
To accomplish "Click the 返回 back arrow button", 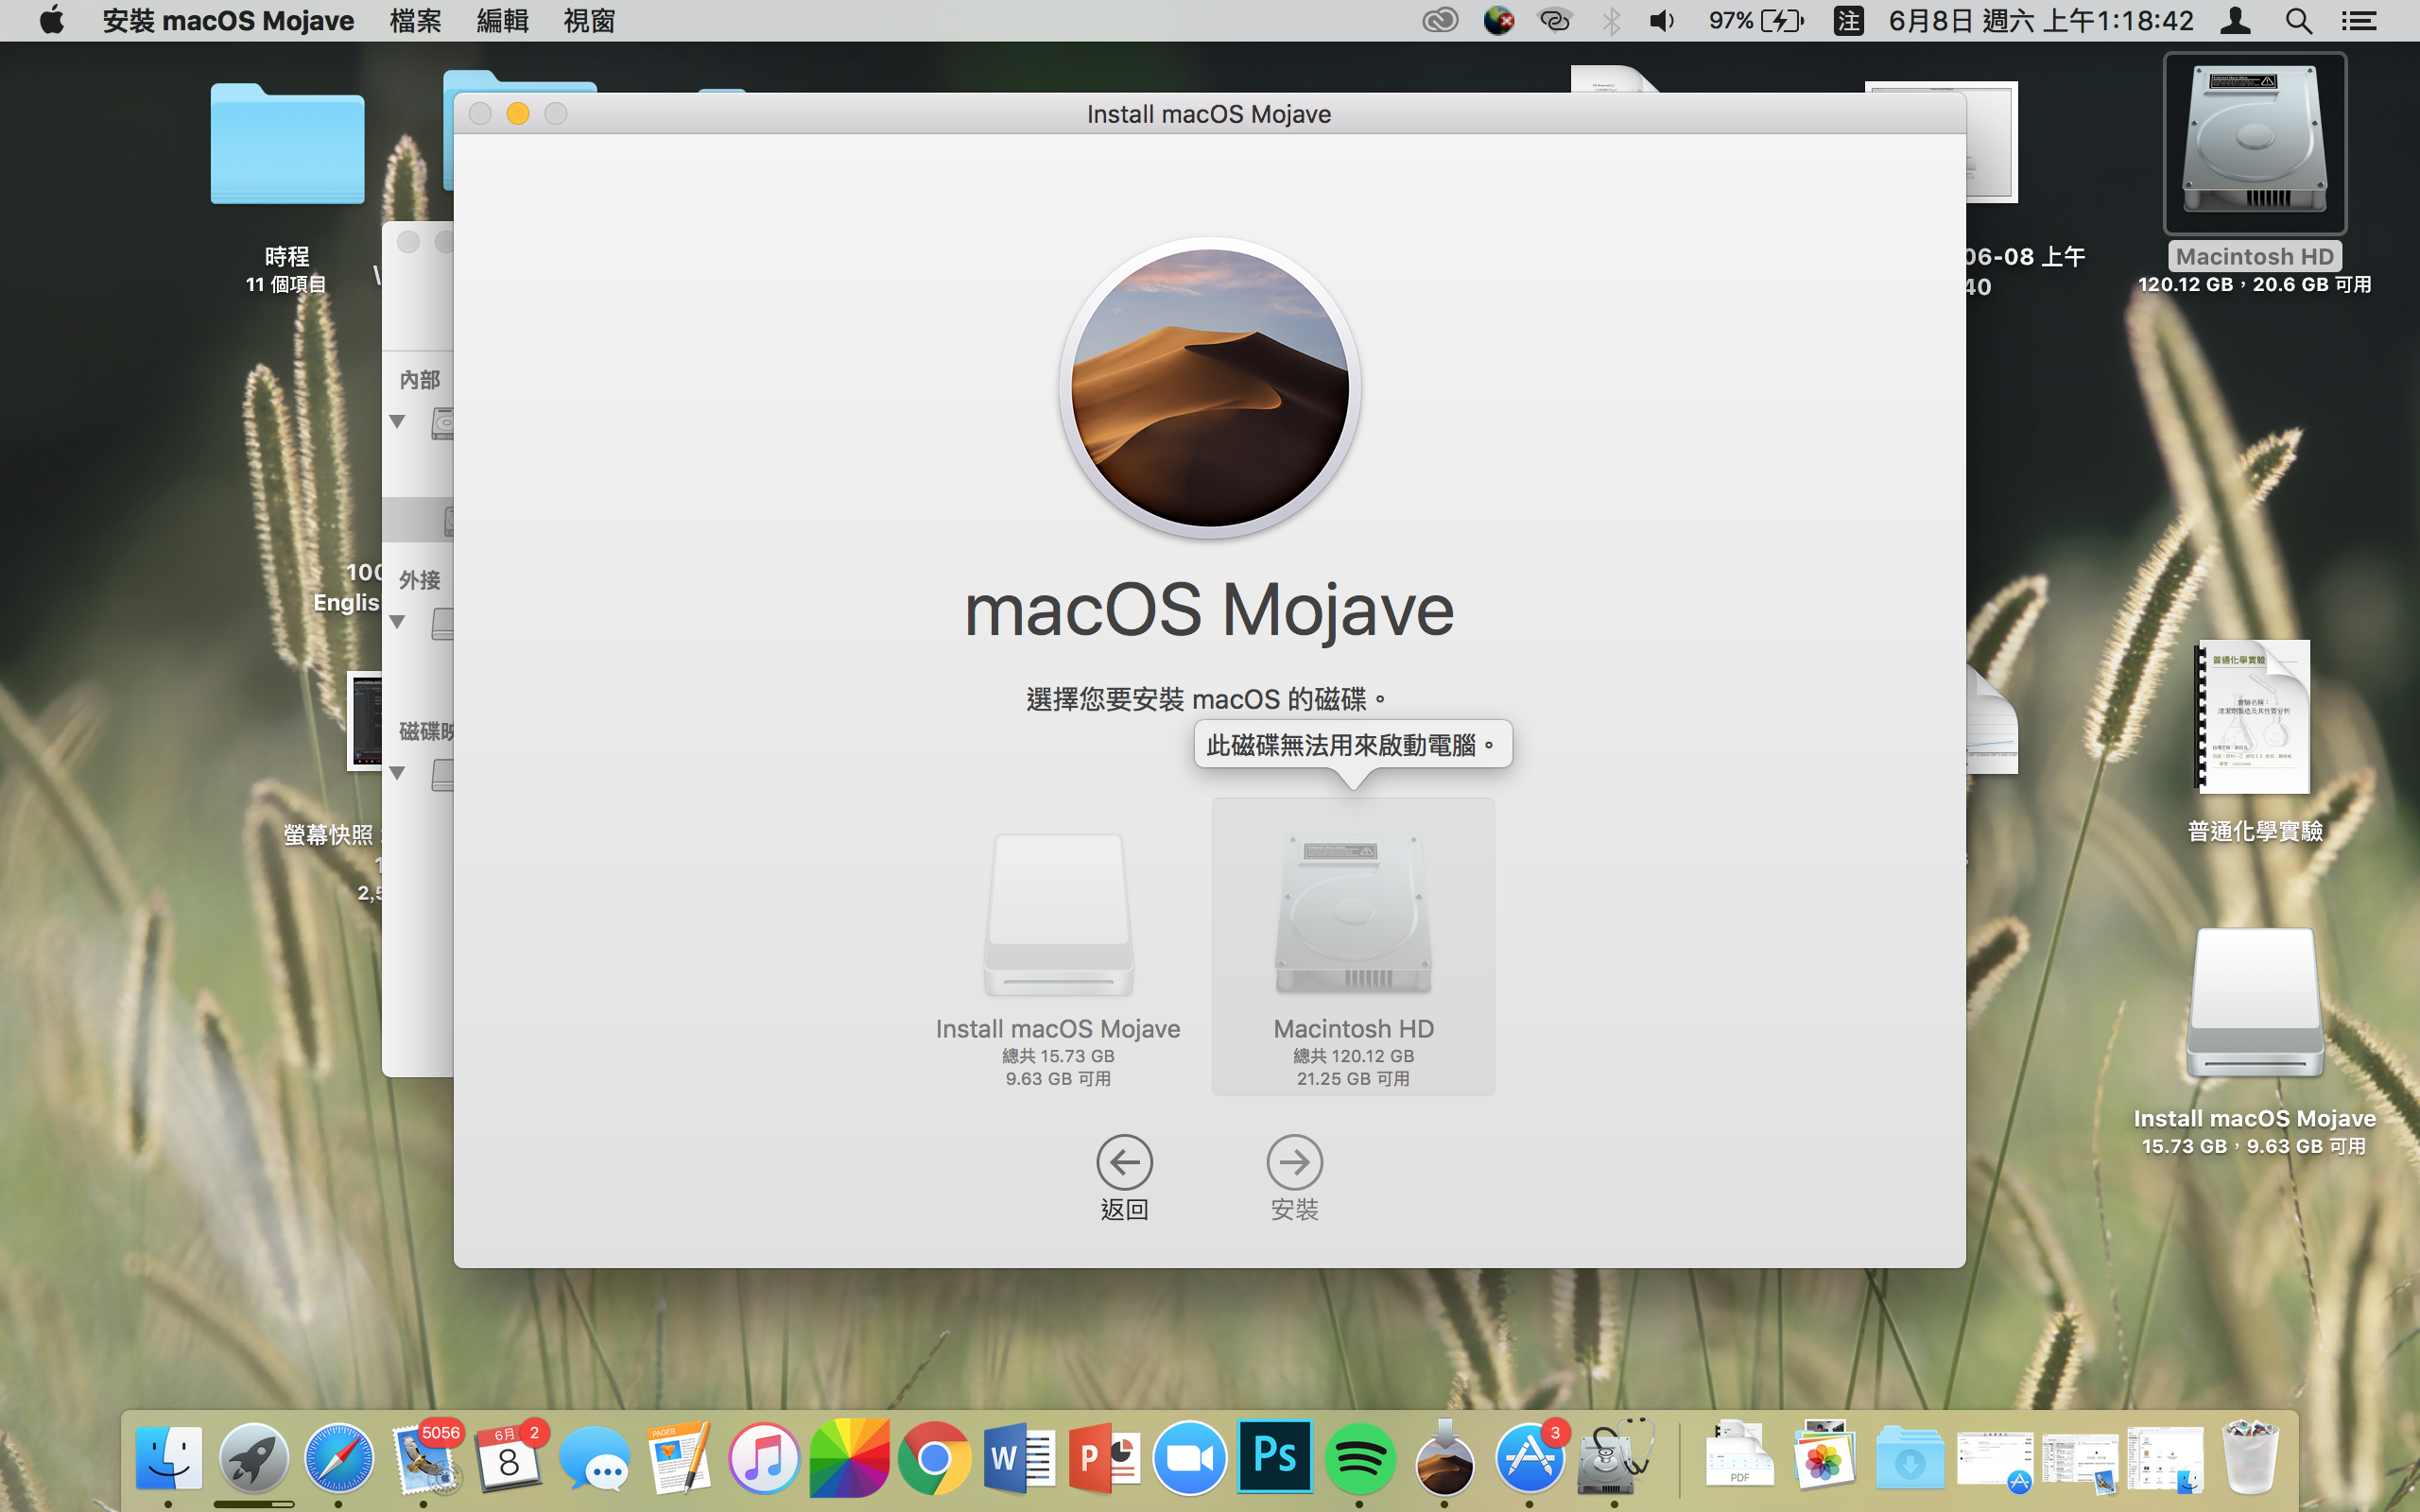I will (x=1124, y=1162).
